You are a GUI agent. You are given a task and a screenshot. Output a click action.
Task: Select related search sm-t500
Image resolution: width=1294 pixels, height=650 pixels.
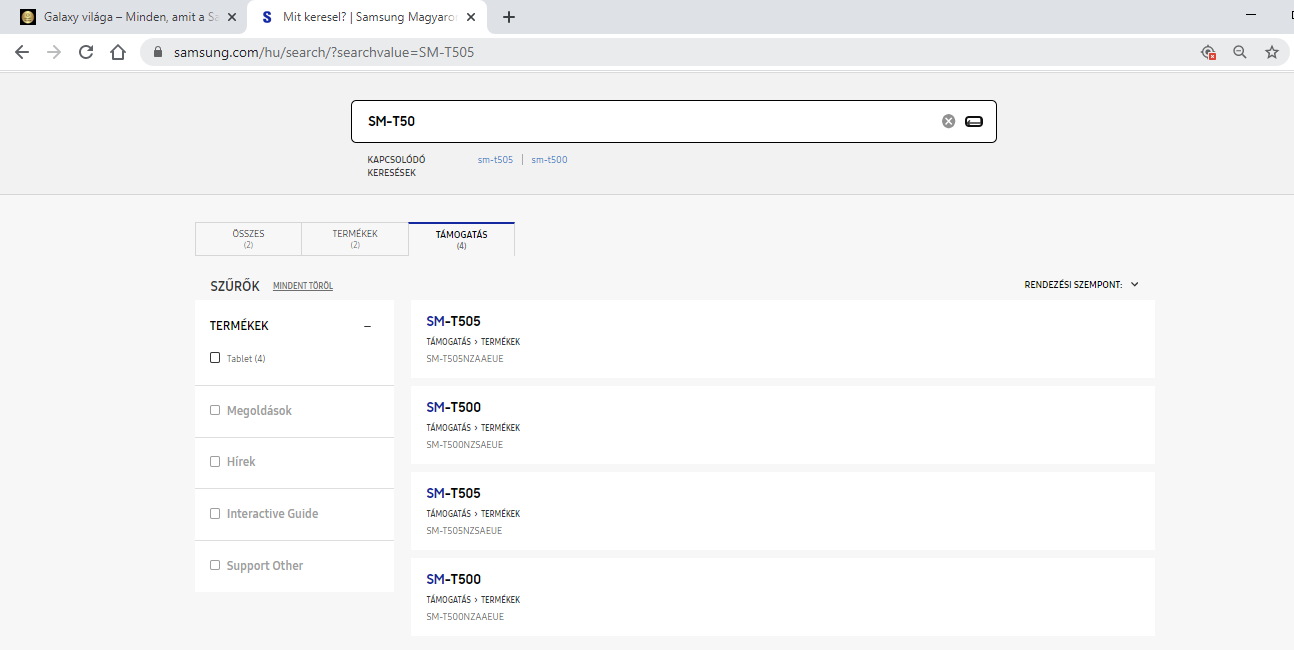[x=549, y=160]
